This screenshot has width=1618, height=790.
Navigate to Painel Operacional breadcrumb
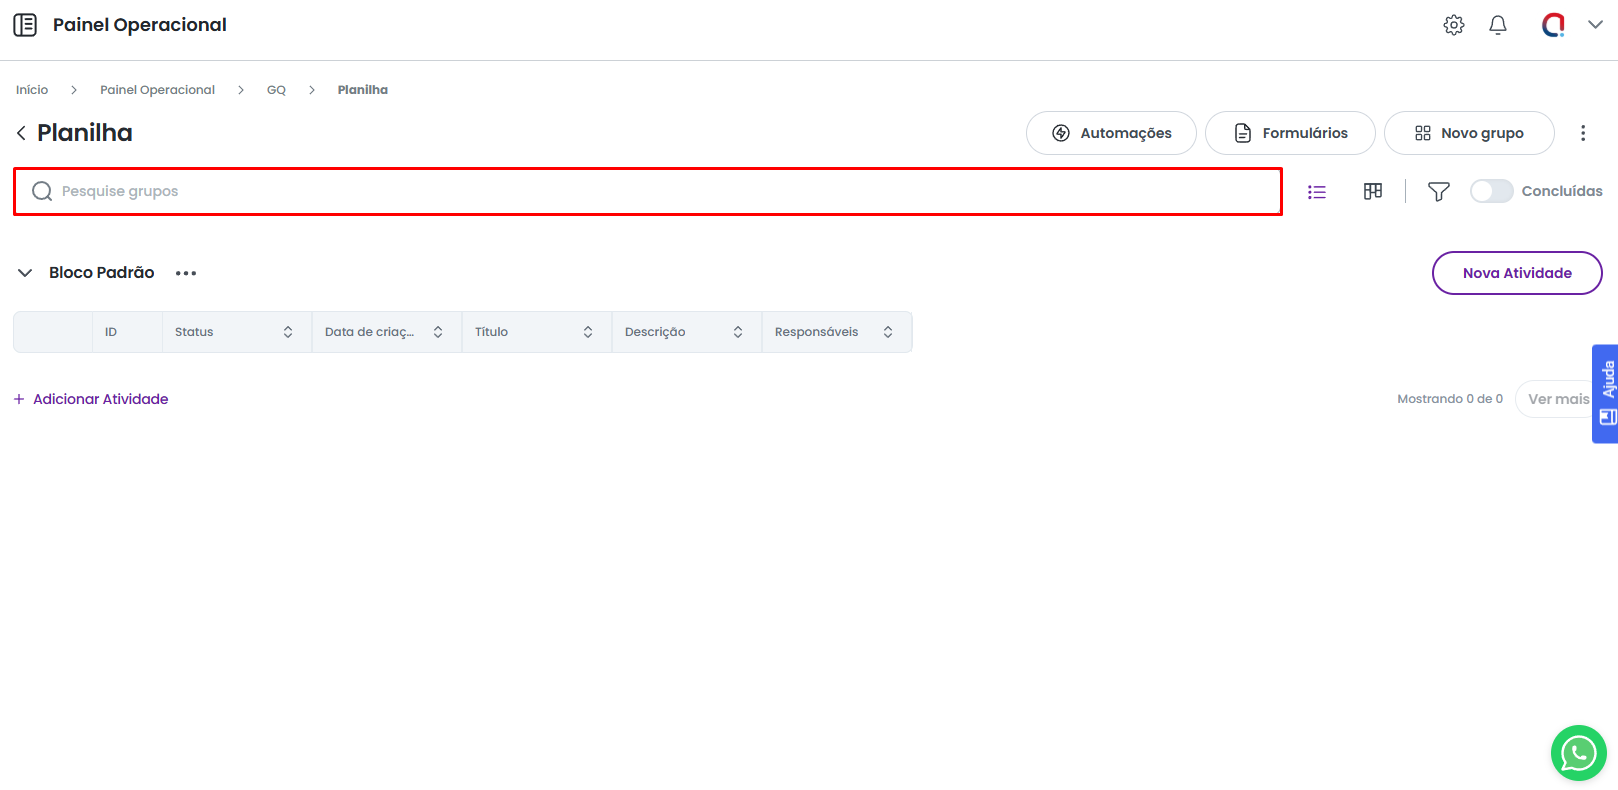point(157,90)
